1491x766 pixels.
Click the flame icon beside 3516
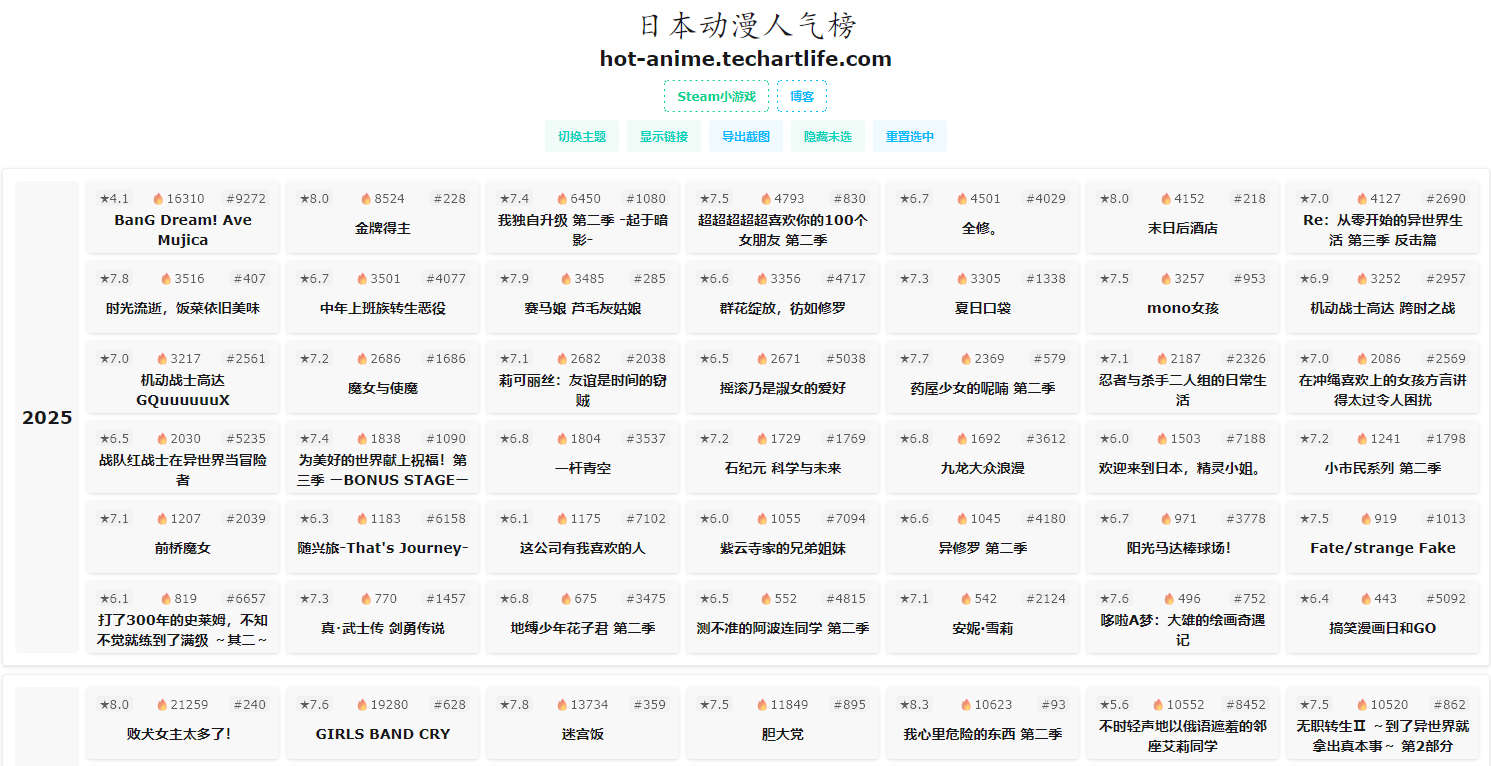(166, 279)
